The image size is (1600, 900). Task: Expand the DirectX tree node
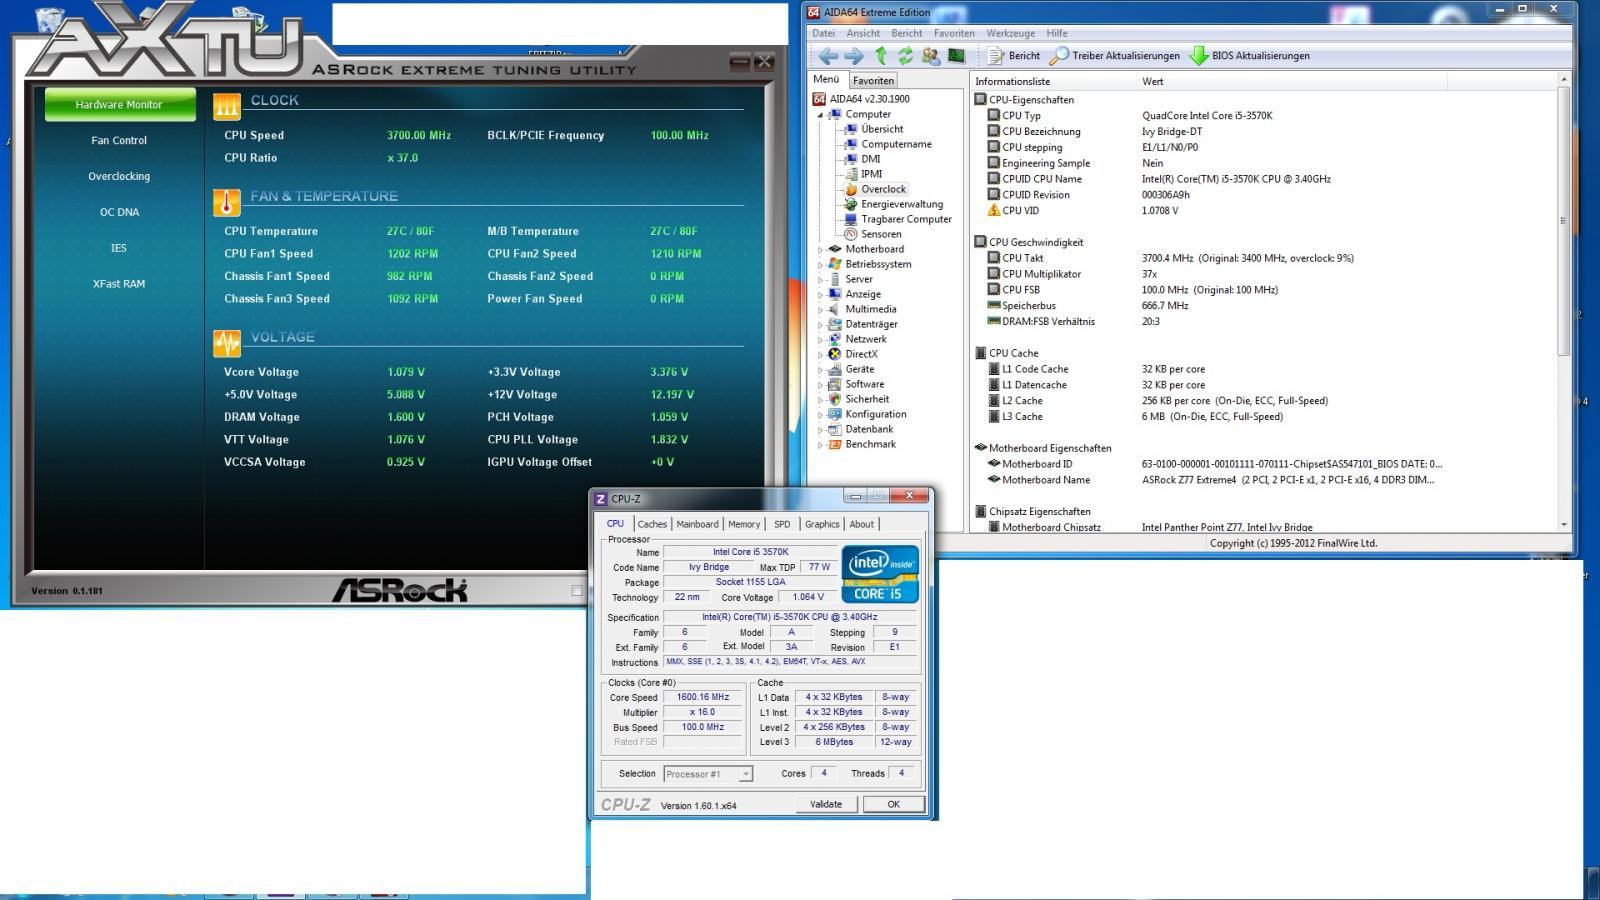pos(821,355)
